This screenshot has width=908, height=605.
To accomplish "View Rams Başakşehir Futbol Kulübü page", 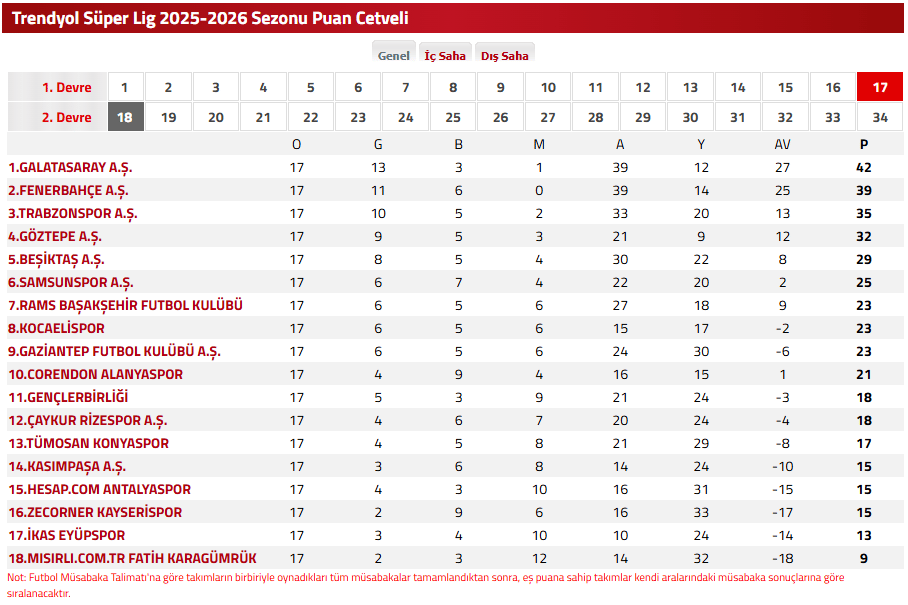I will 125,305.
